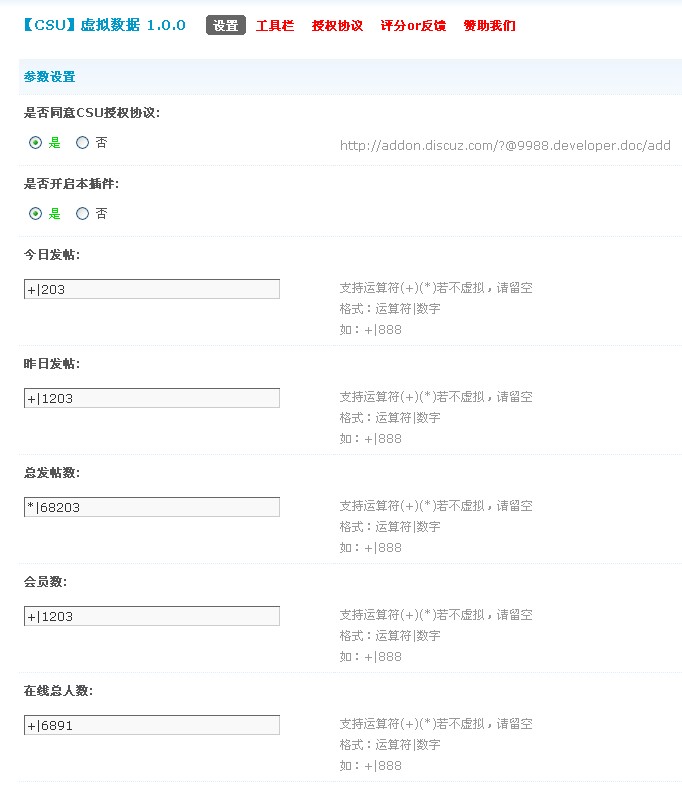Click the 在线总人数 field label
The height and width of the screenshot is (786, 682).
[58, 691]
